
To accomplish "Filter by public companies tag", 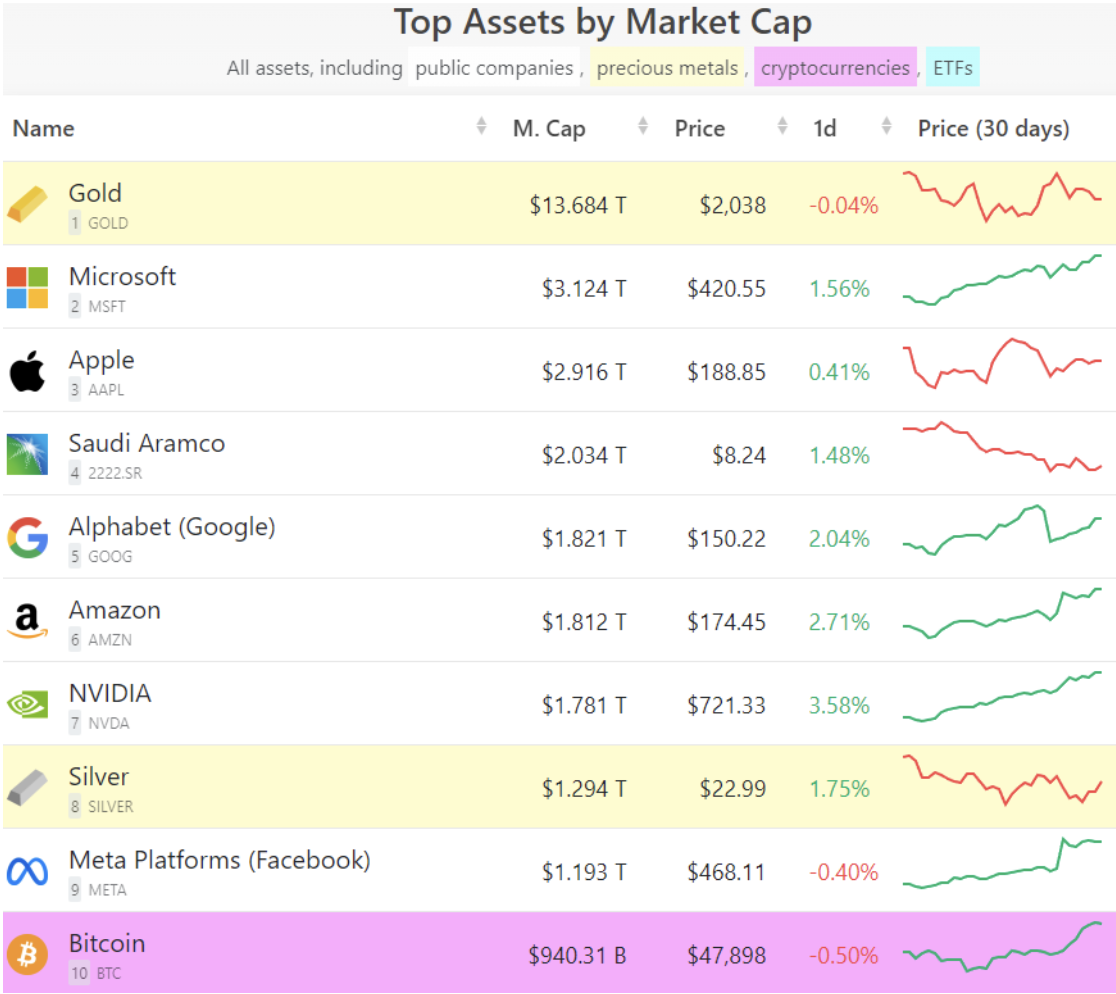I will [x=494, y=68].
